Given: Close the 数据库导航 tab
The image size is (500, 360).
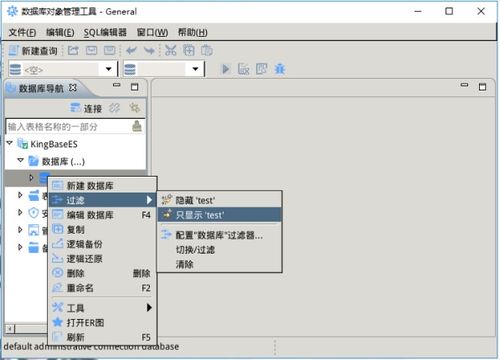Looking at the screenshot, I should (73, 88).
